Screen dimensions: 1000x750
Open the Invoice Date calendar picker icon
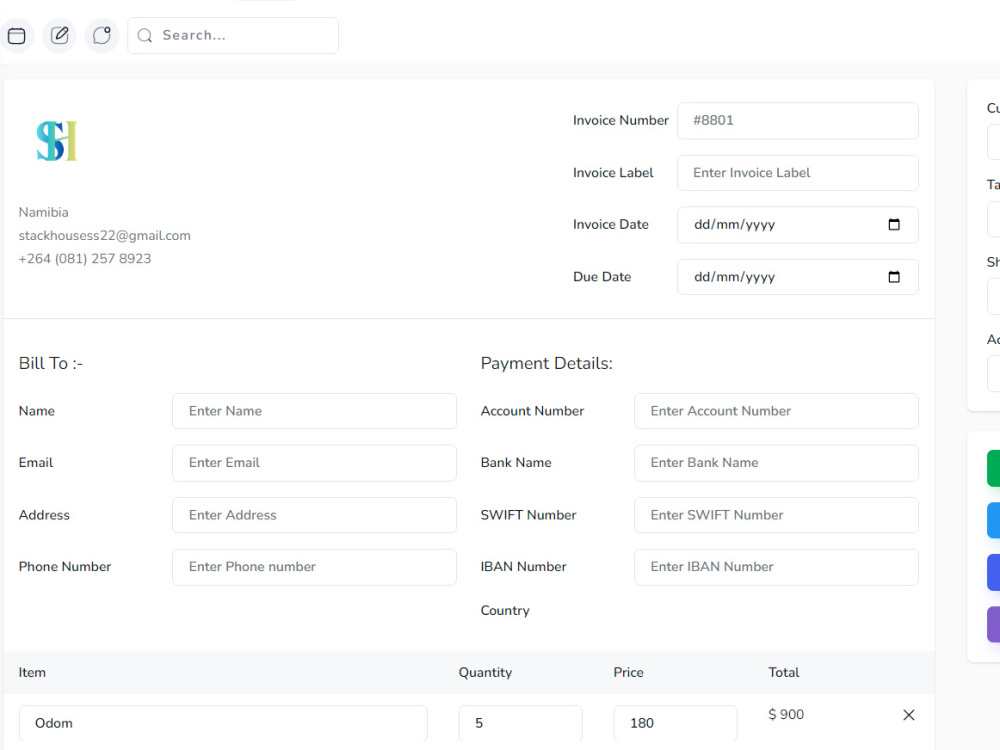tap(893, 224)
